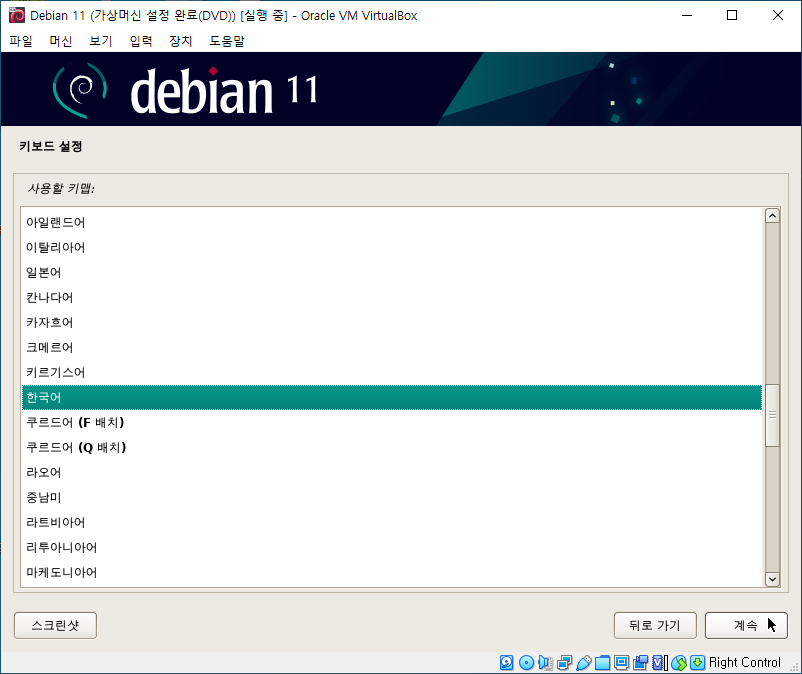The image size is (802, 674).
Task: Click the network adapters status icon
Action: point(565,662)
